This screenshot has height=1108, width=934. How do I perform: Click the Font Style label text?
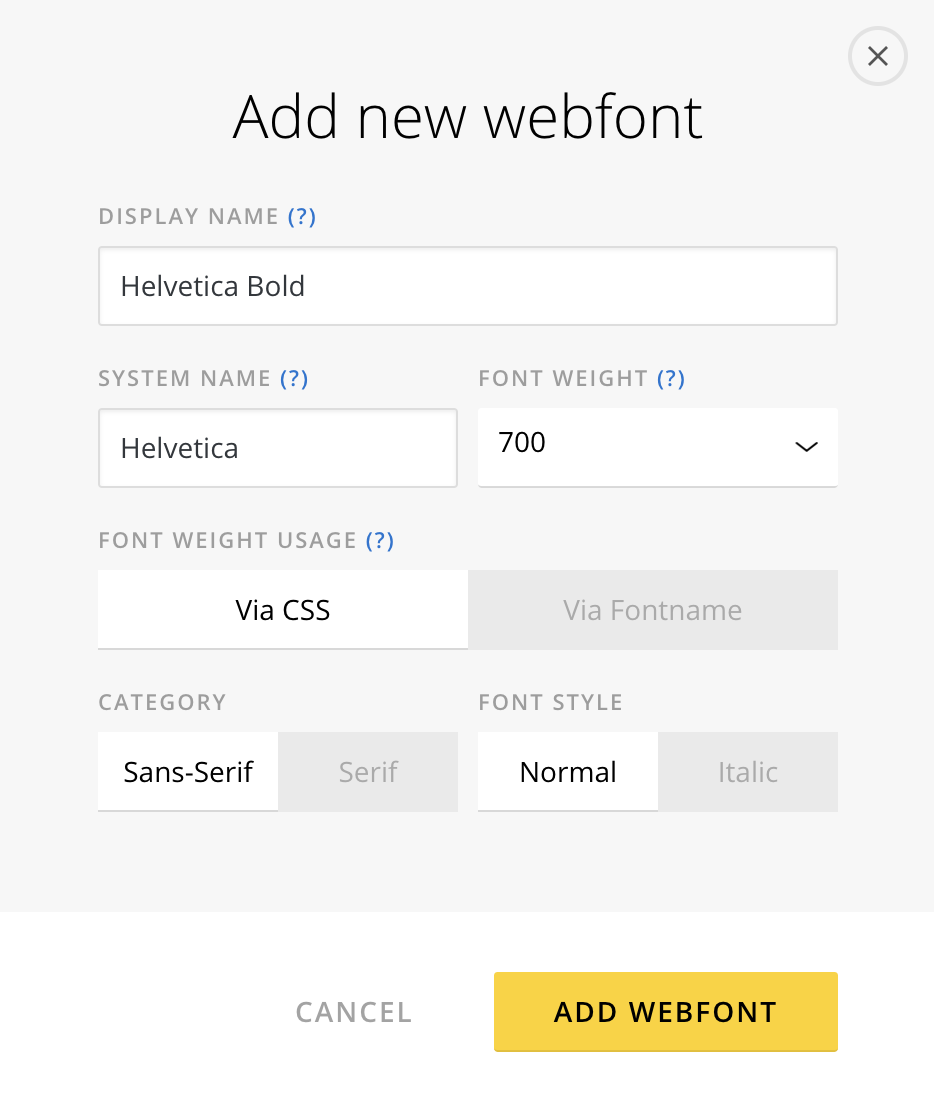[550, 703]
